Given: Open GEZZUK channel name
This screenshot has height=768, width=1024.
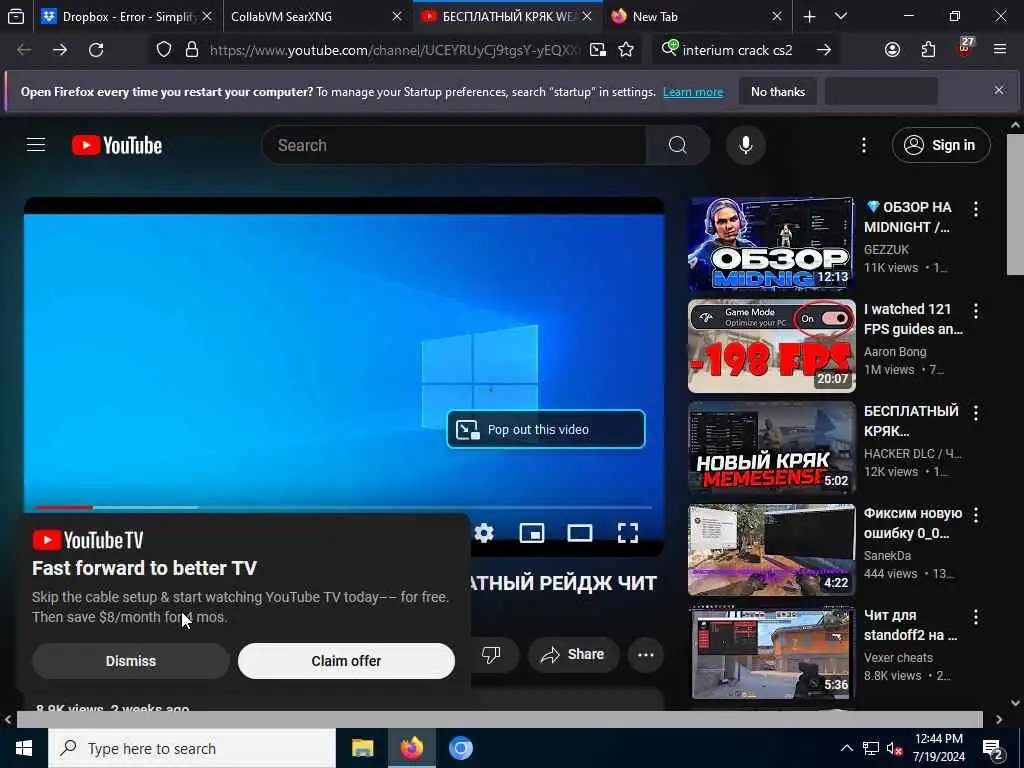Looking at the screenshot, I should [x=886, y=249].
